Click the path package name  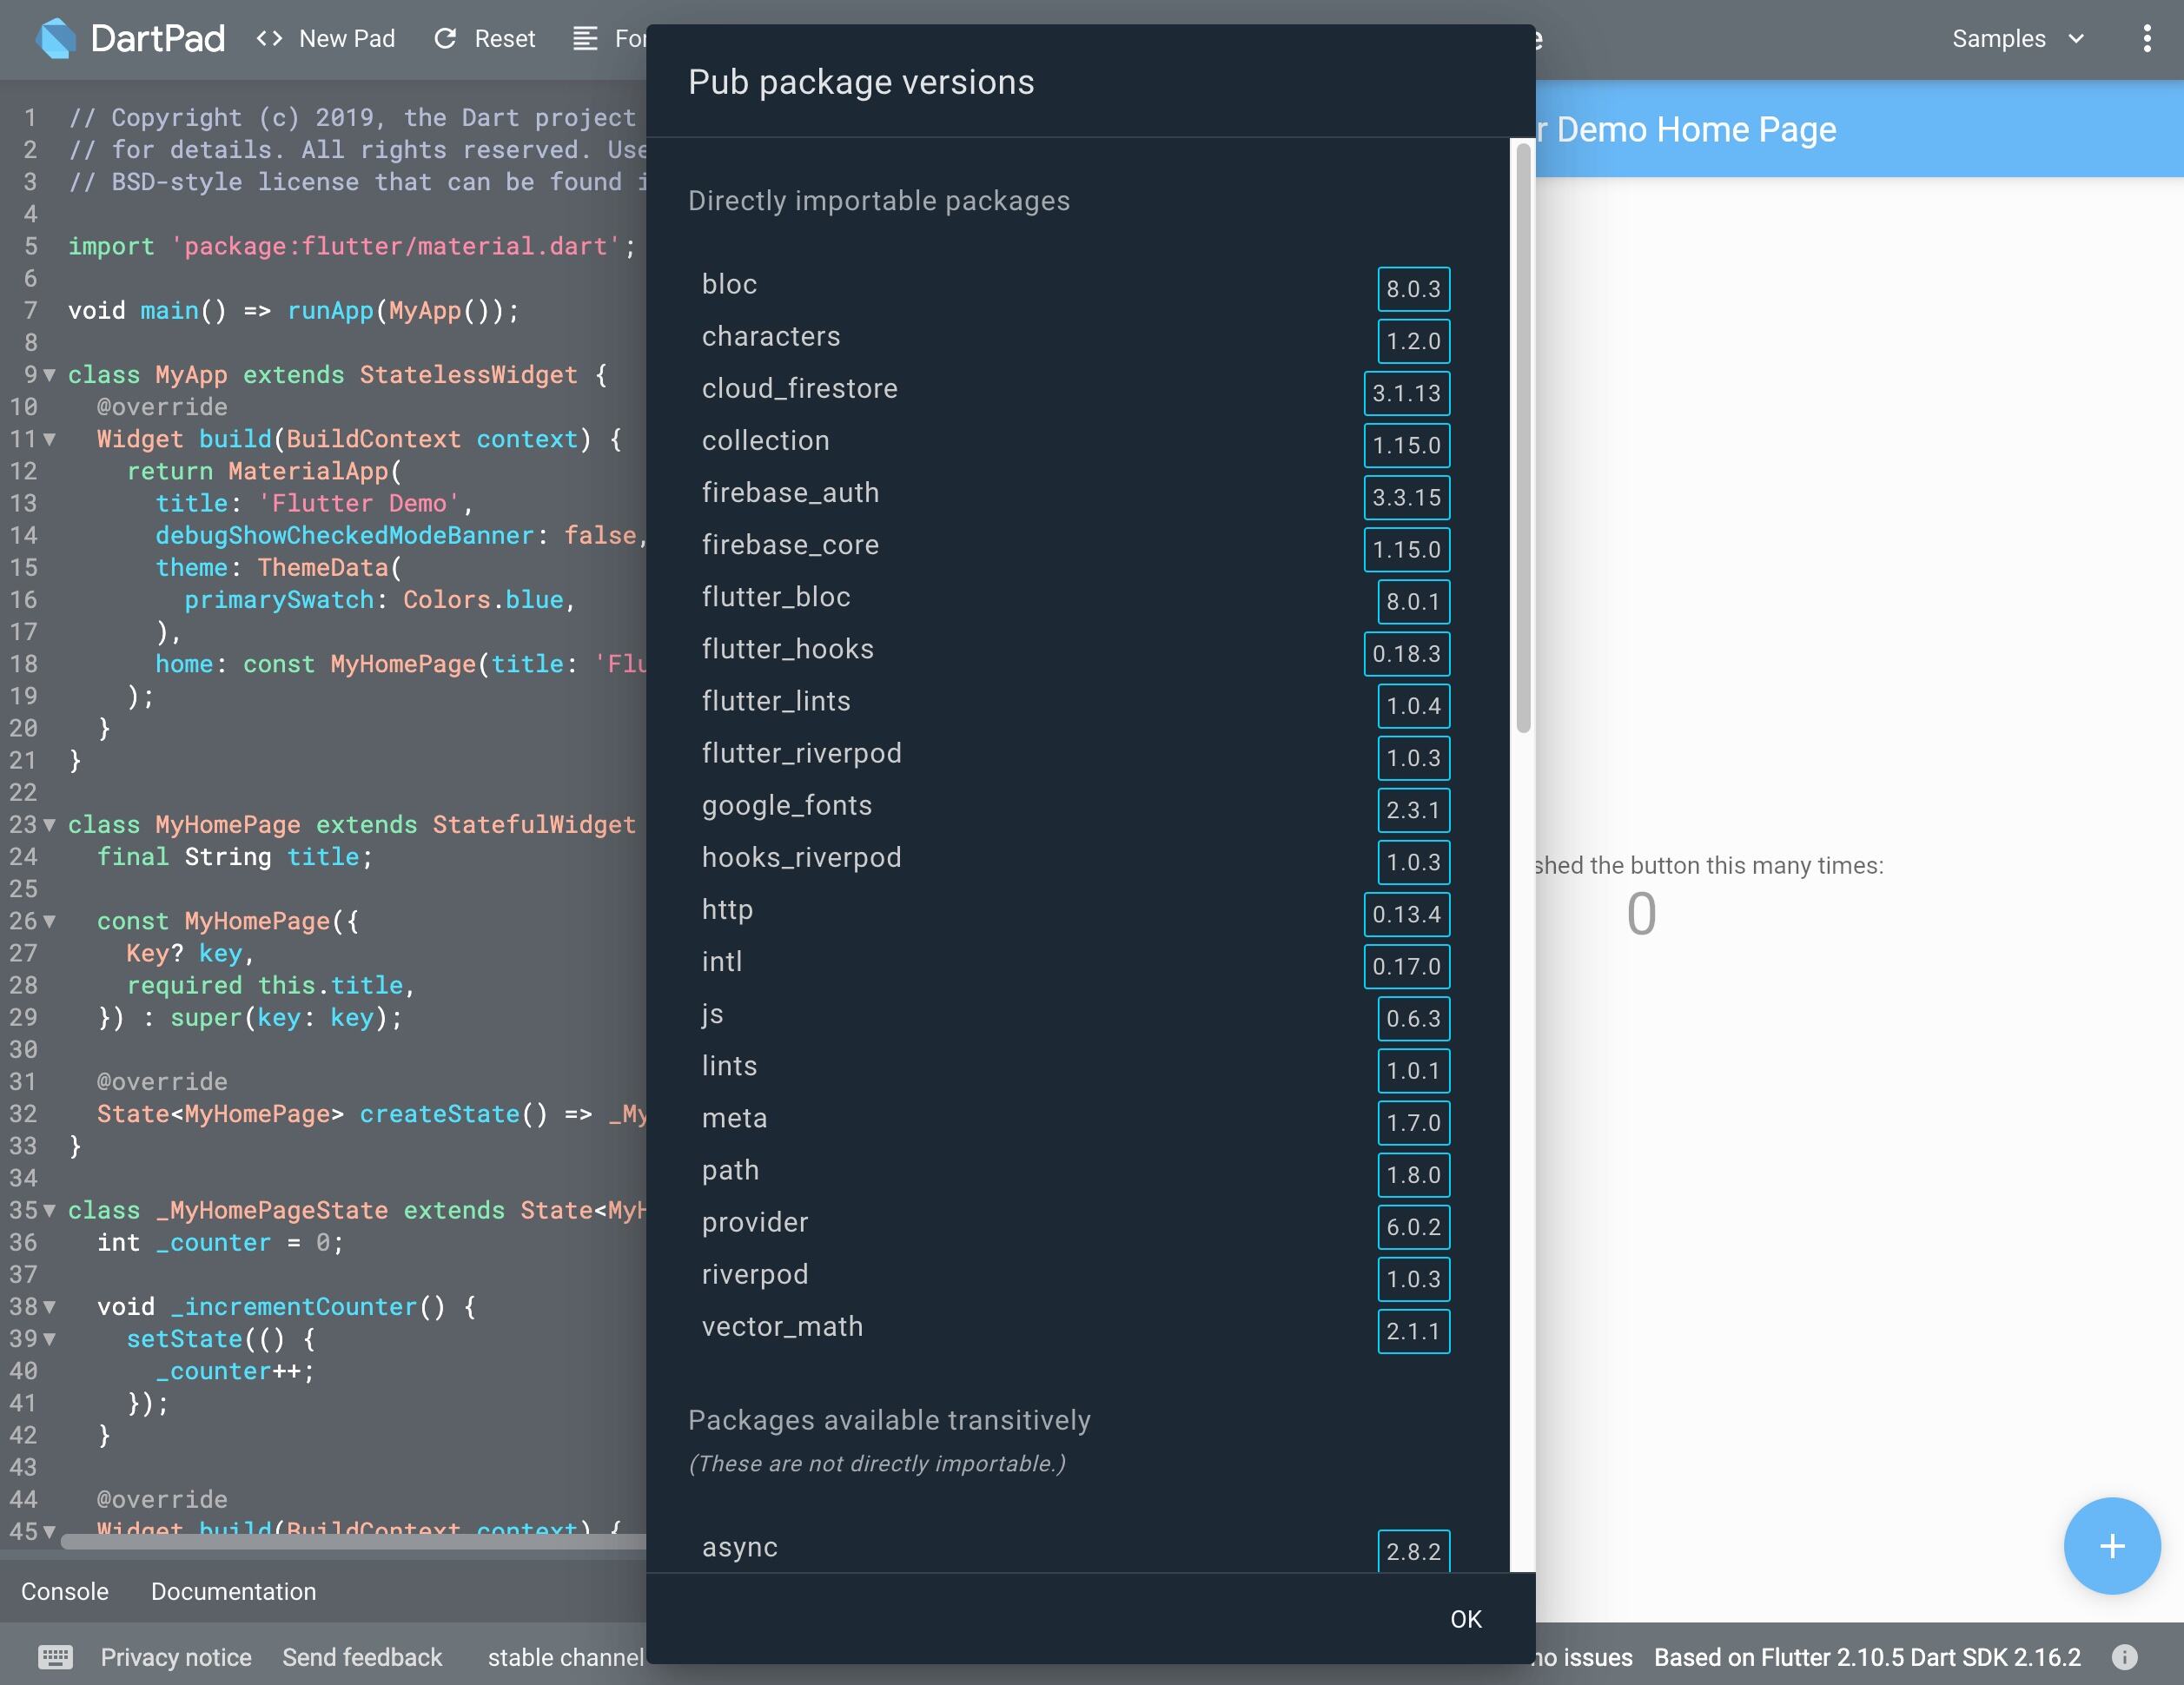pos(730,1170)
